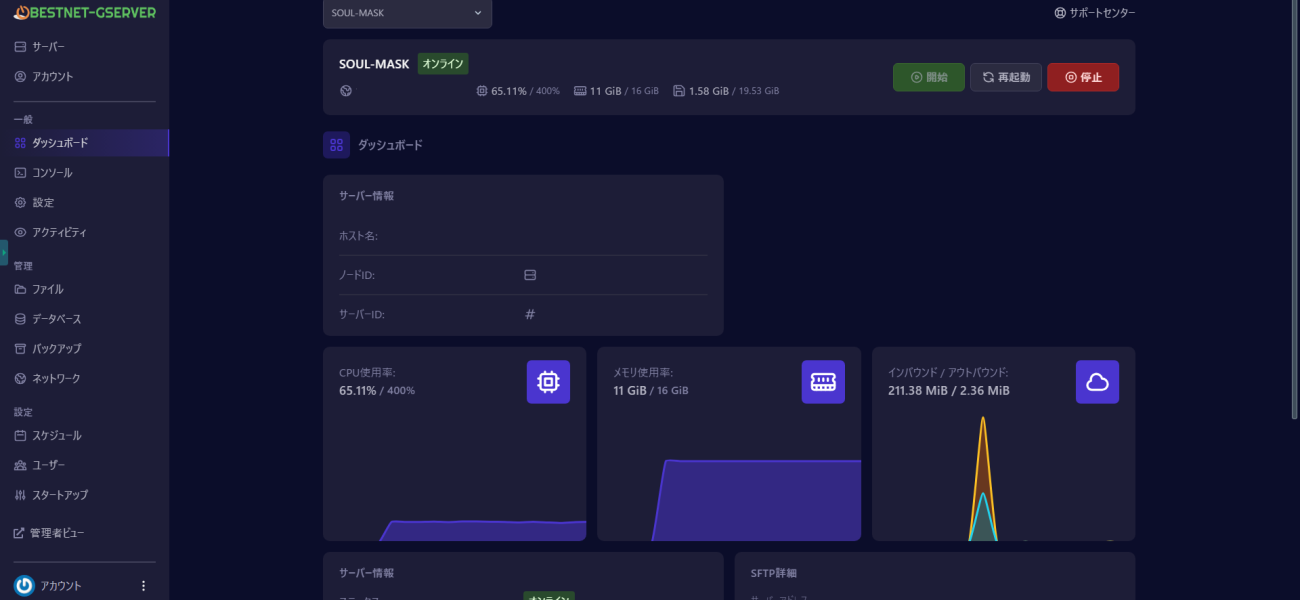Open the account three-dot menu
The height and width of the screenshot is (600, 1300).
(143, 586)
